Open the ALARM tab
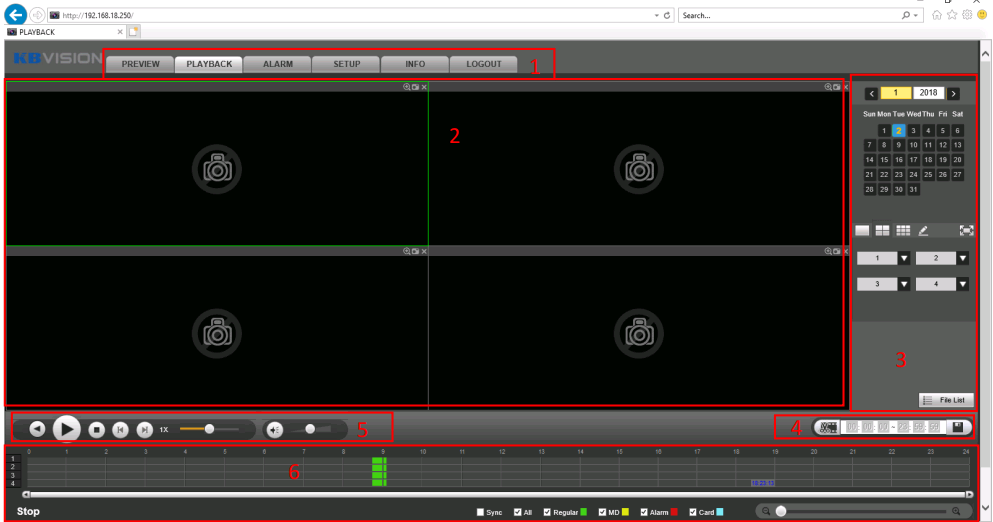This screenshot has height=522, width=993. (x=277, y=64)
